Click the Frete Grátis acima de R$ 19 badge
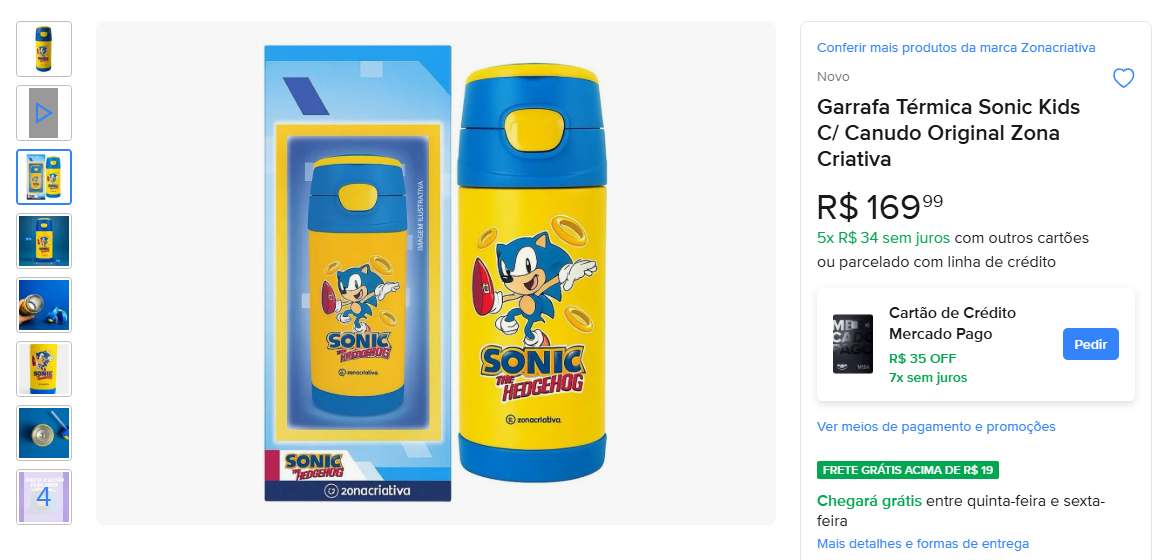1164x560 pixels. (908, 470)
